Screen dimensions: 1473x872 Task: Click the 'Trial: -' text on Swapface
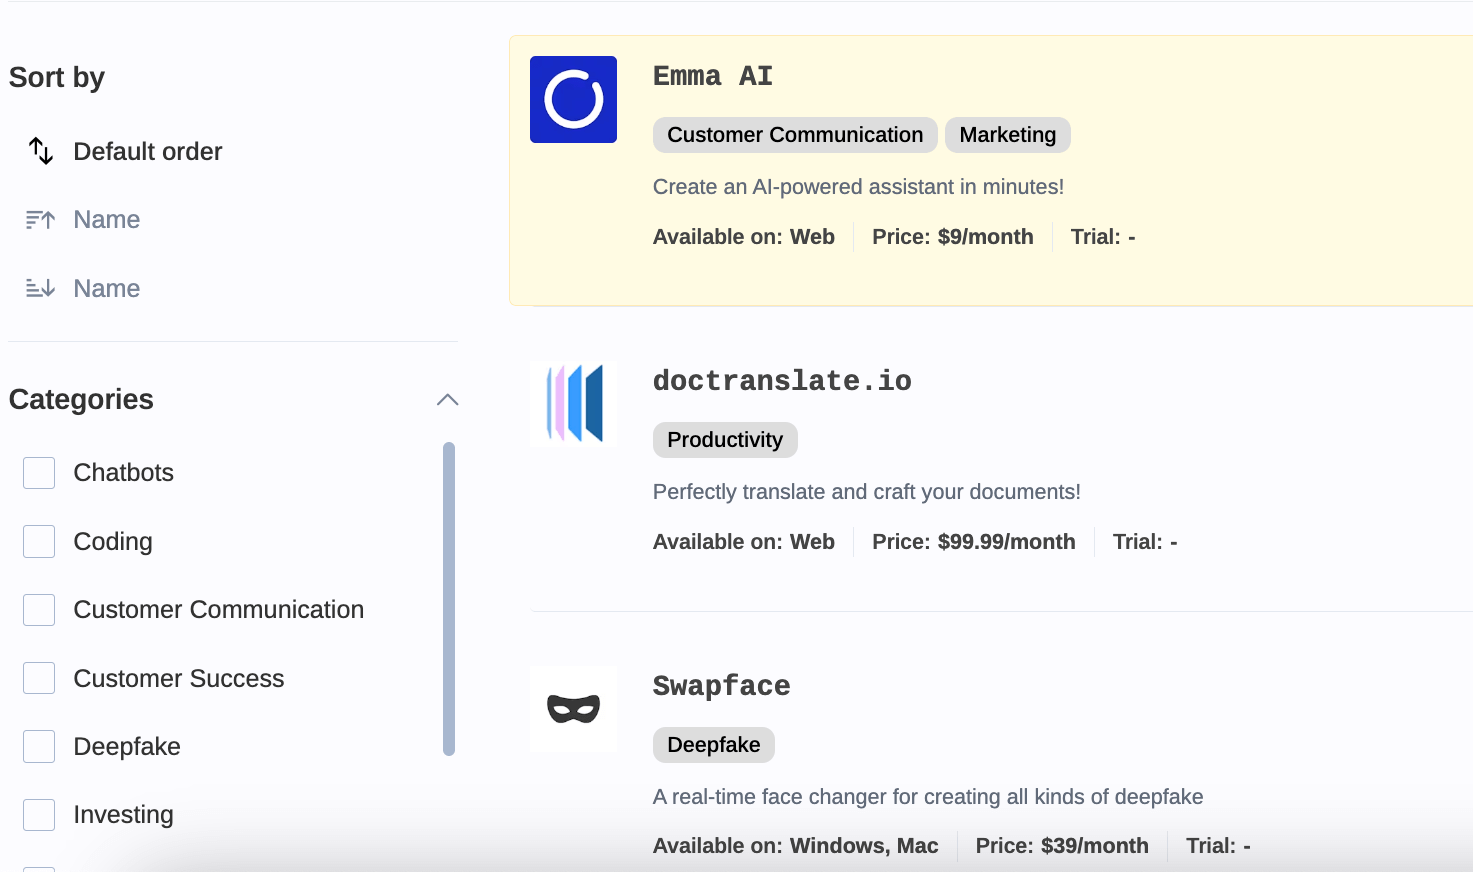1218,846
